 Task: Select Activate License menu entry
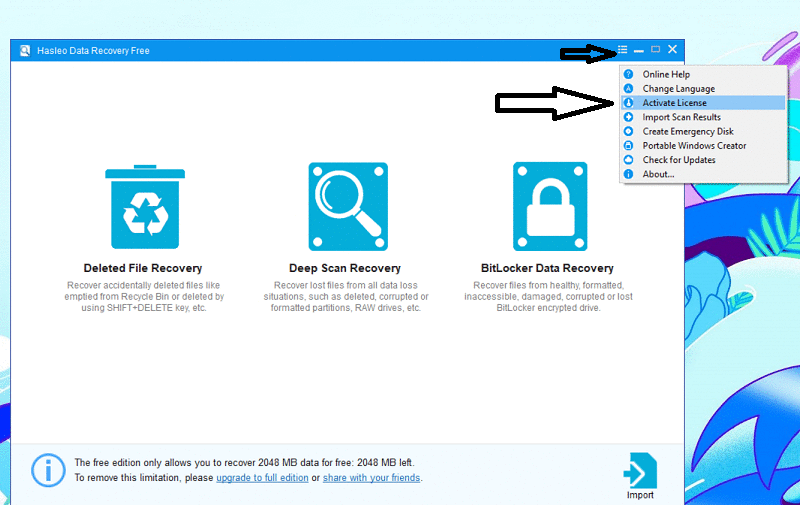(674, 103)
